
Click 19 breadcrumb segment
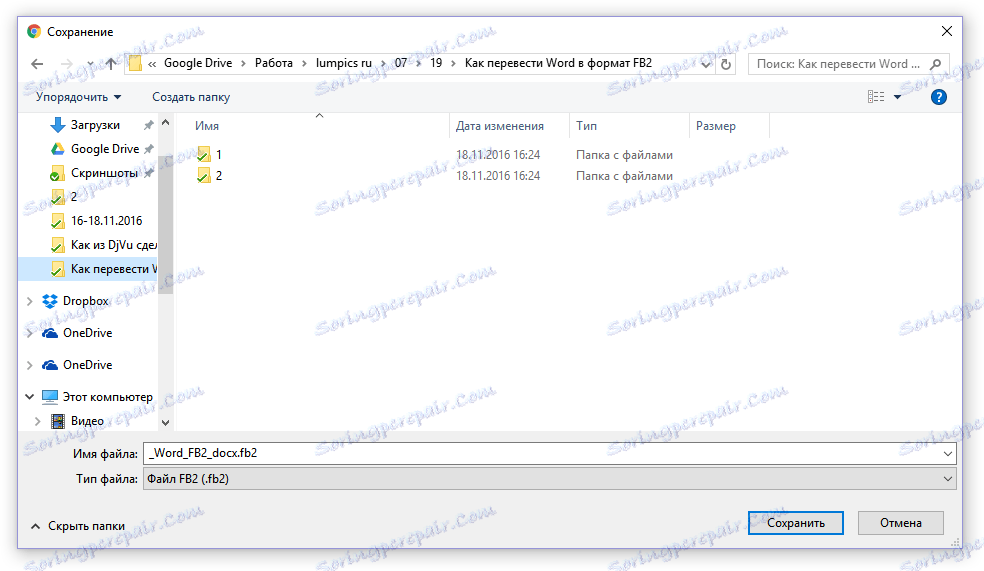click(x=436, y=63)
